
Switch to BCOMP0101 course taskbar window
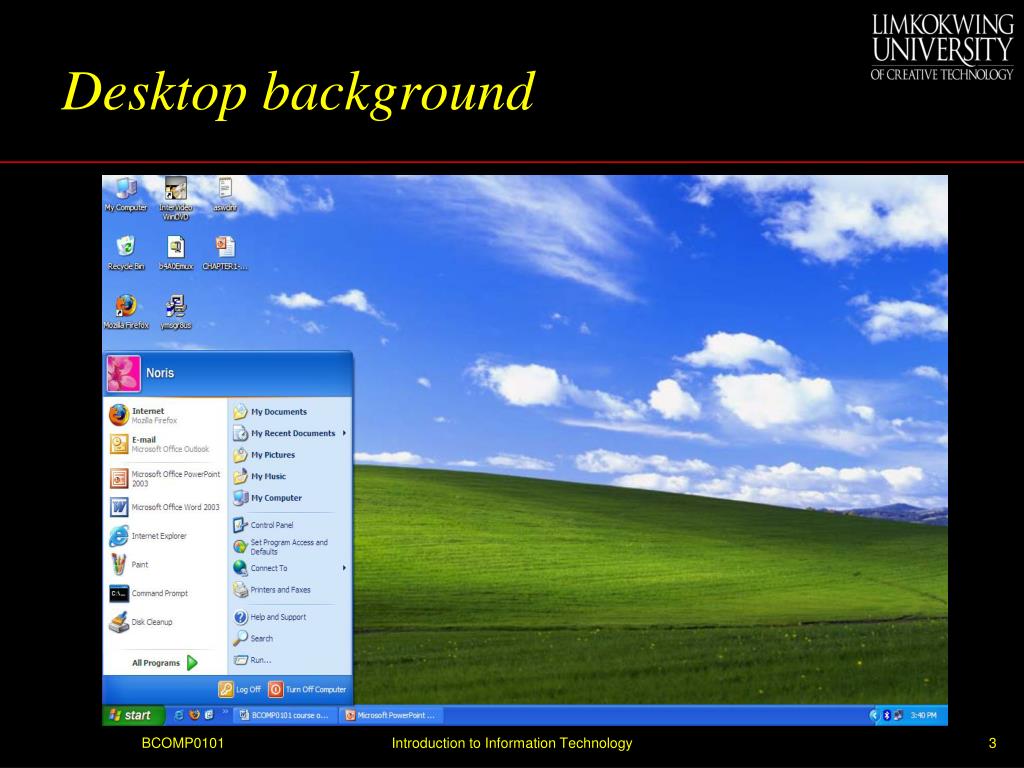click(285, 715)
